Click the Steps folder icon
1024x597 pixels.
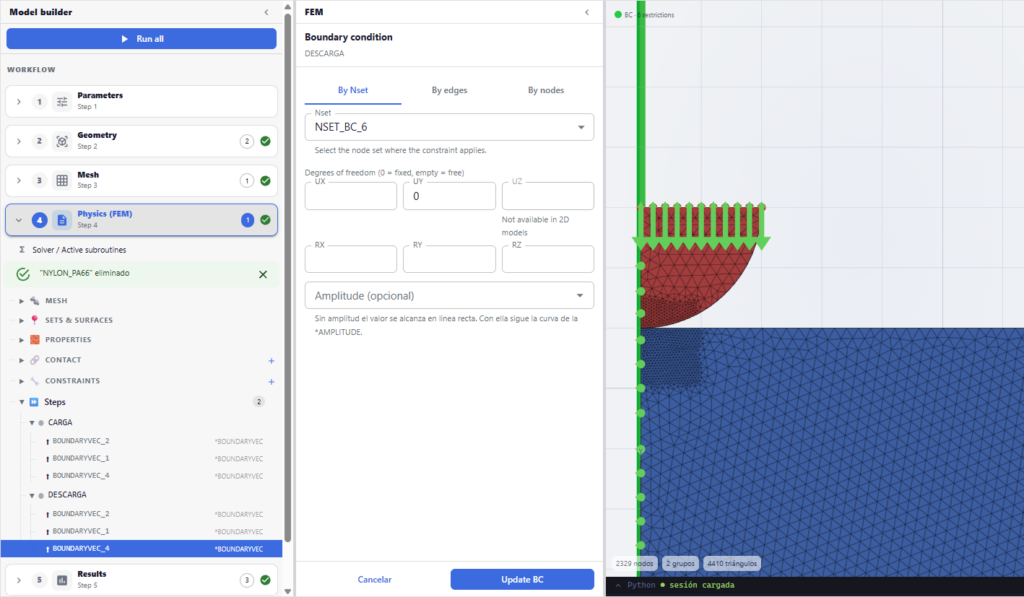pos(34,402)
